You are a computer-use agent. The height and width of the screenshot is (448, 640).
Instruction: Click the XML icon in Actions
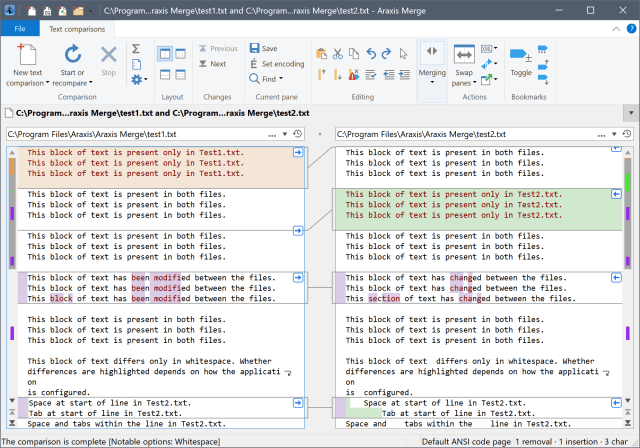(x=487, y=49)
